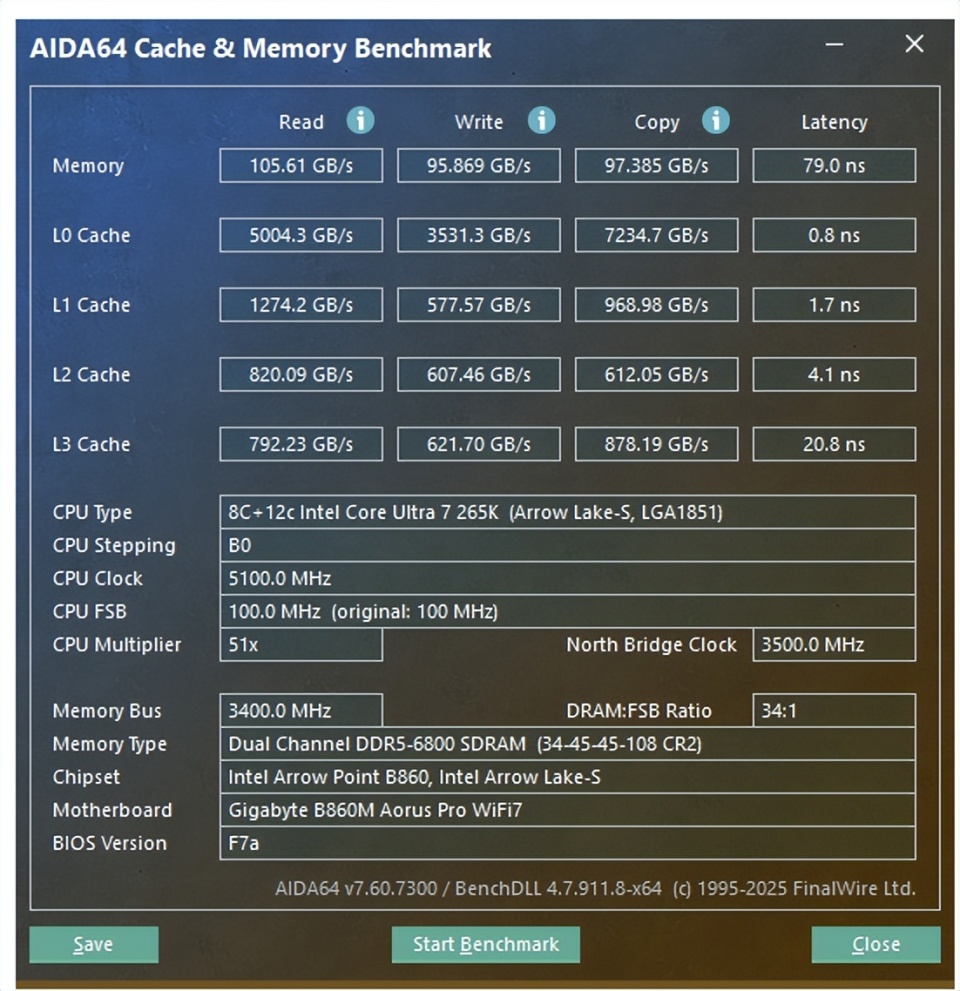This screenshot has height=991, width=960.
Task: Close window using the X icon
Action: coord(914,44)
